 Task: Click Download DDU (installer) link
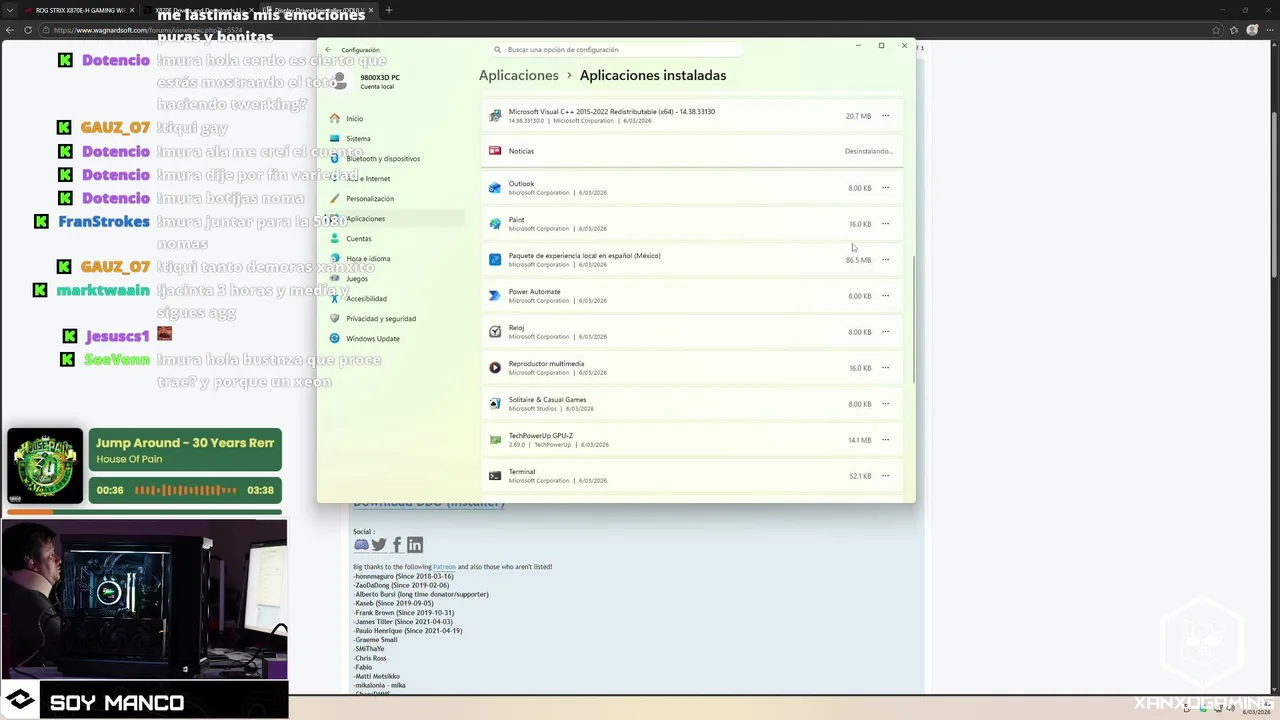429,503
